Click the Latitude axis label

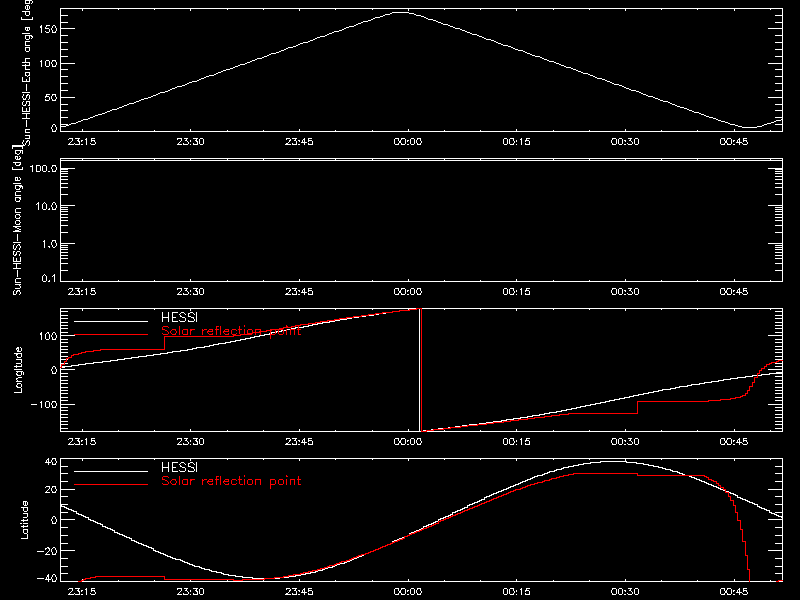point(24,520)
